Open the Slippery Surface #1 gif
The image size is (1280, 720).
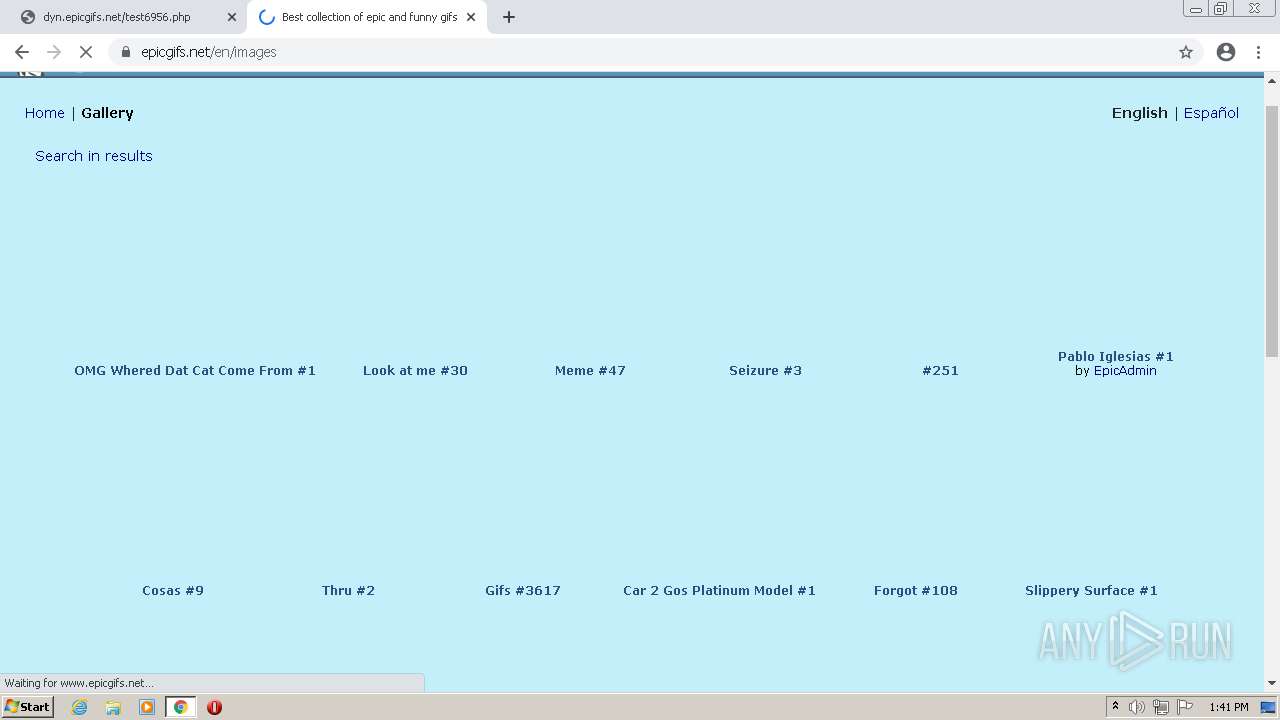click(x=1091, y=590)
